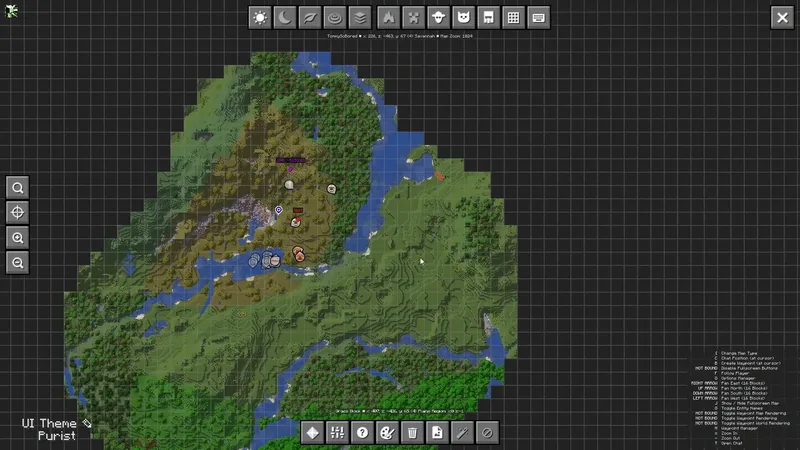
Task: Delete the map (trash can icon)
Action: [412, 433]
